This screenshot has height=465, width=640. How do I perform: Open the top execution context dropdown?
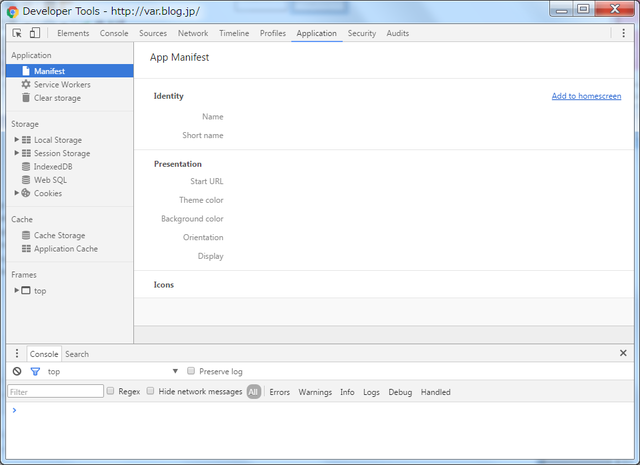click(x=113, y=371)
